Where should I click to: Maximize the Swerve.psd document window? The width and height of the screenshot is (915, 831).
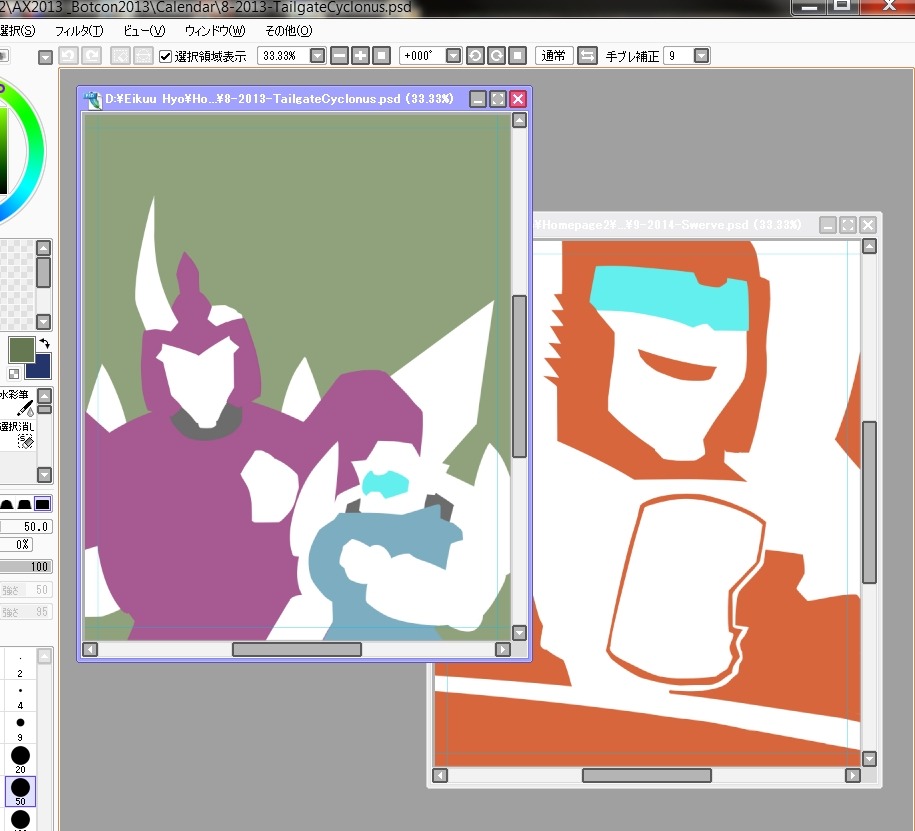pyautogui.click(x=848, y=225)
